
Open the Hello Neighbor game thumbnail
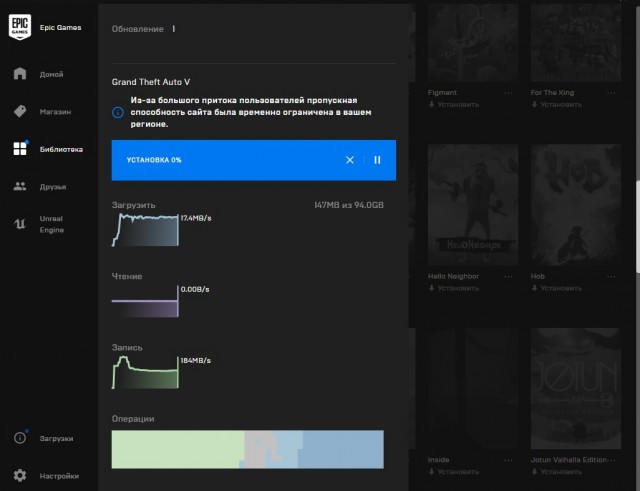point(473,204)
